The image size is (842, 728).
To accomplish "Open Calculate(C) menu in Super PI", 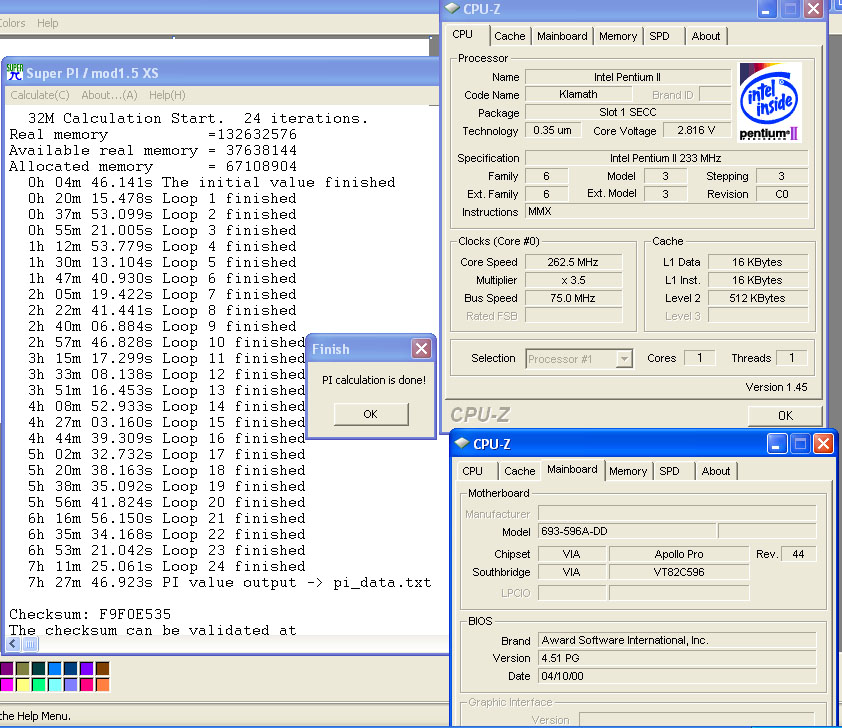I will click(x=40, y=95).
